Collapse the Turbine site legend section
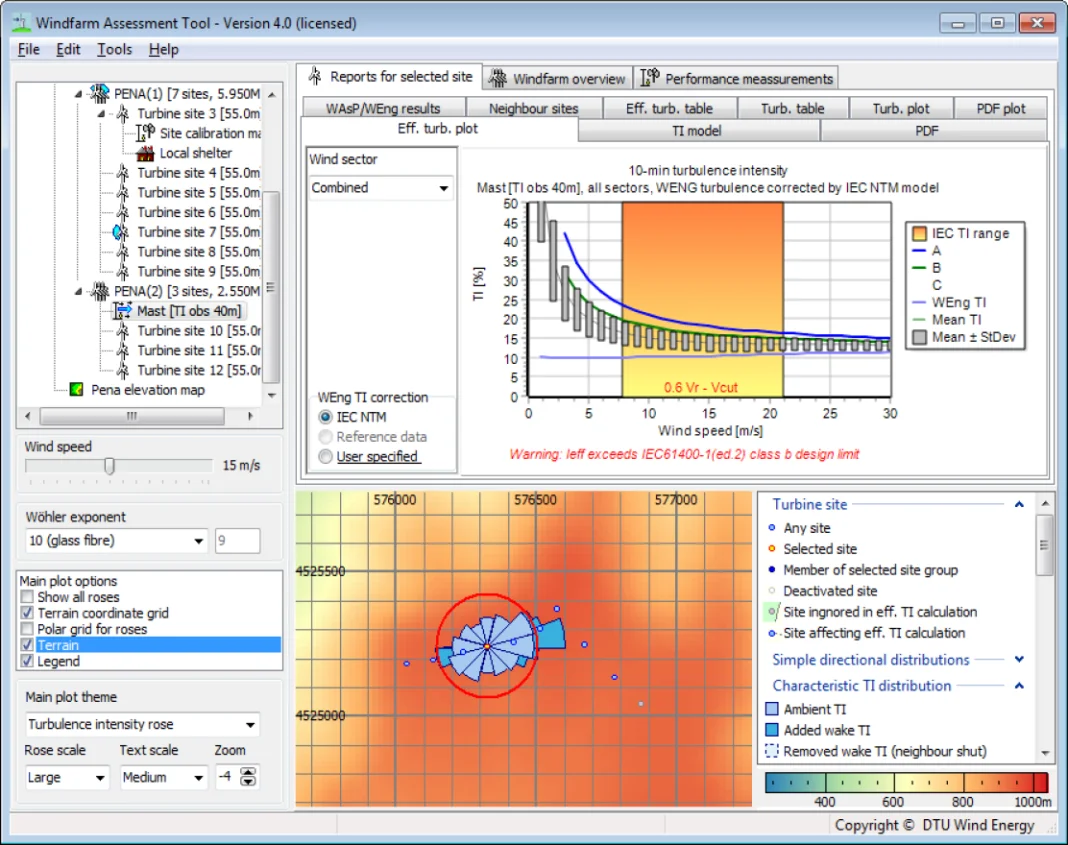This screenshot has height=845, width=1068. (1019, 505)
